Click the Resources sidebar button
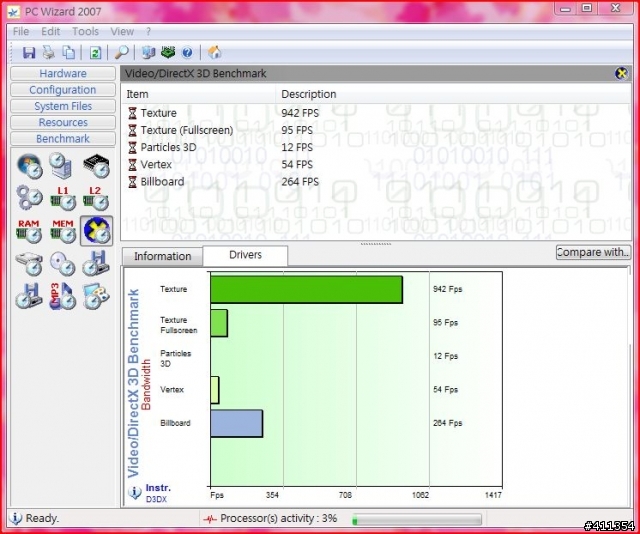The width and height of the screenshot is (640, 534). pos(63,122)
